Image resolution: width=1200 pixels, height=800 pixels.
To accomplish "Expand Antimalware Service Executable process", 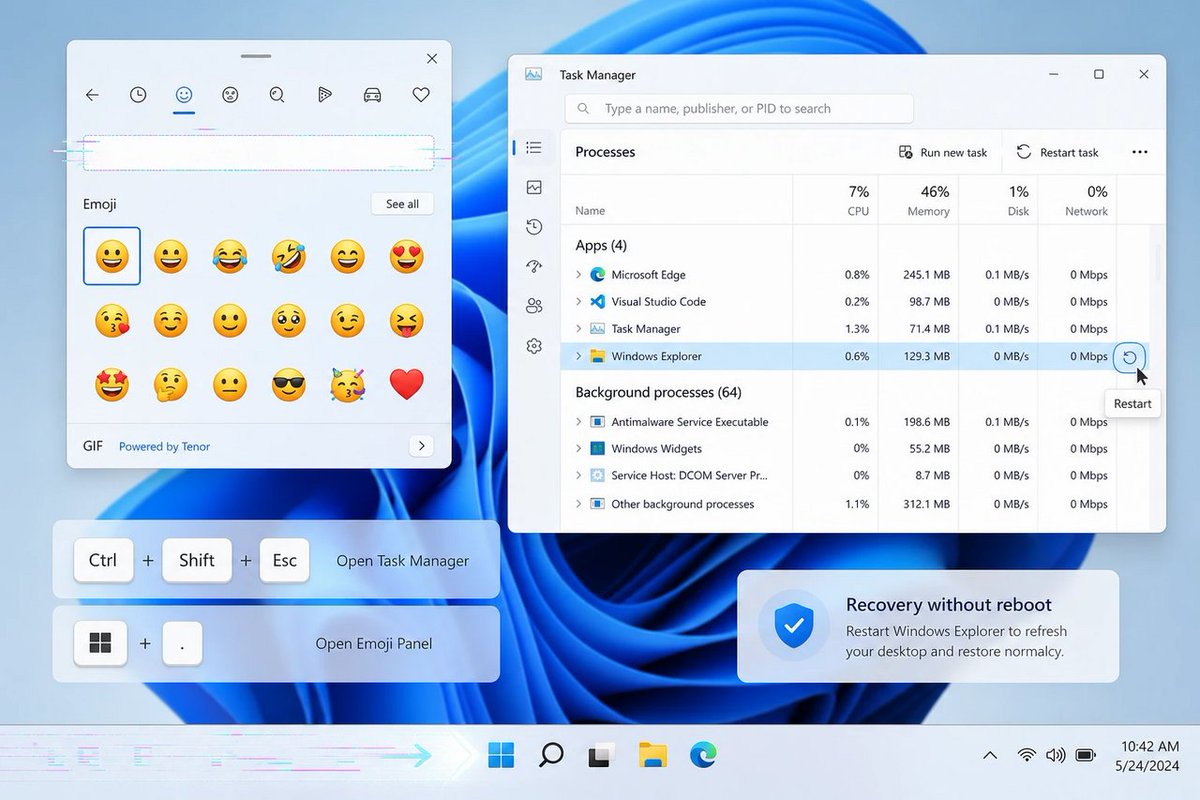I will pos(578,422).
